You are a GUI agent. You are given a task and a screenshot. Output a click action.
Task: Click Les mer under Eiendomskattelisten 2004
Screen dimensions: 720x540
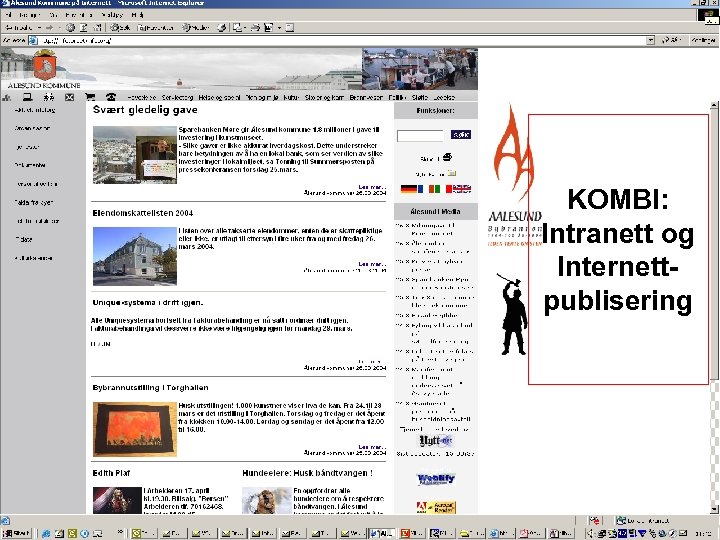tap(372, 264)
